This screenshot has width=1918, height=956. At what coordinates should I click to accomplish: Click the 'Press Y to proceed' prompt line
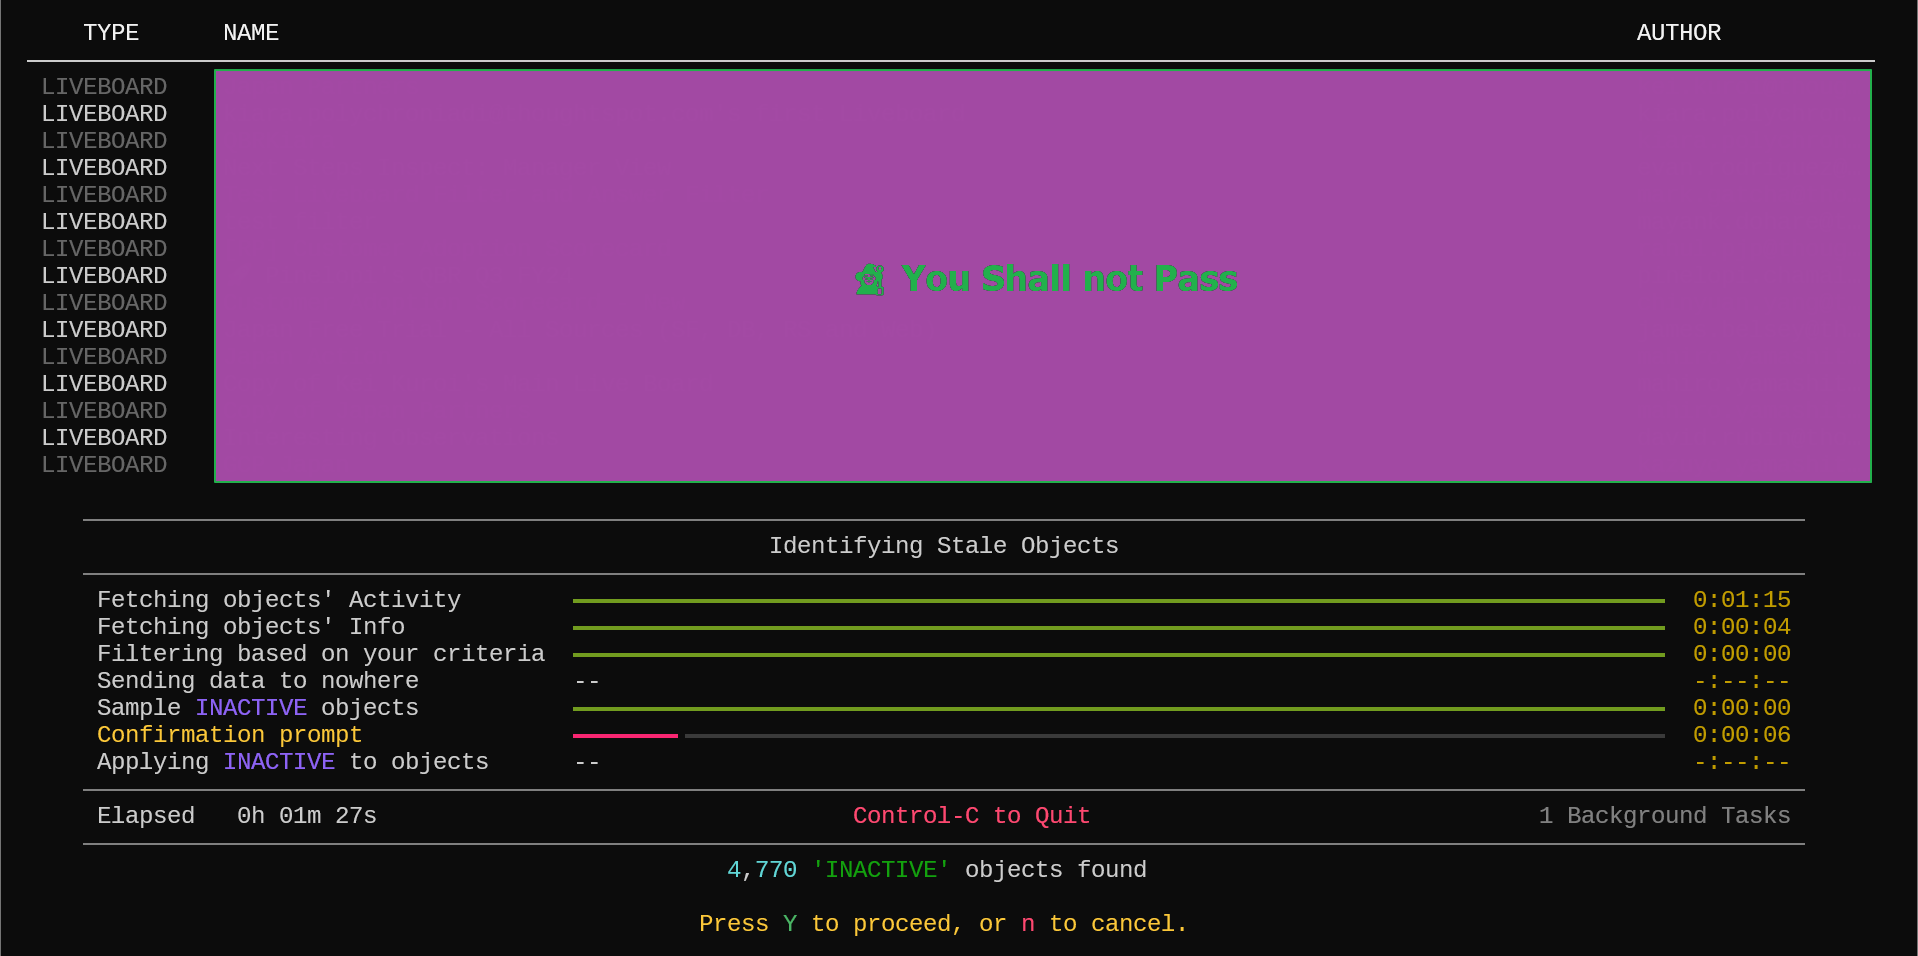tap(943, 924)
